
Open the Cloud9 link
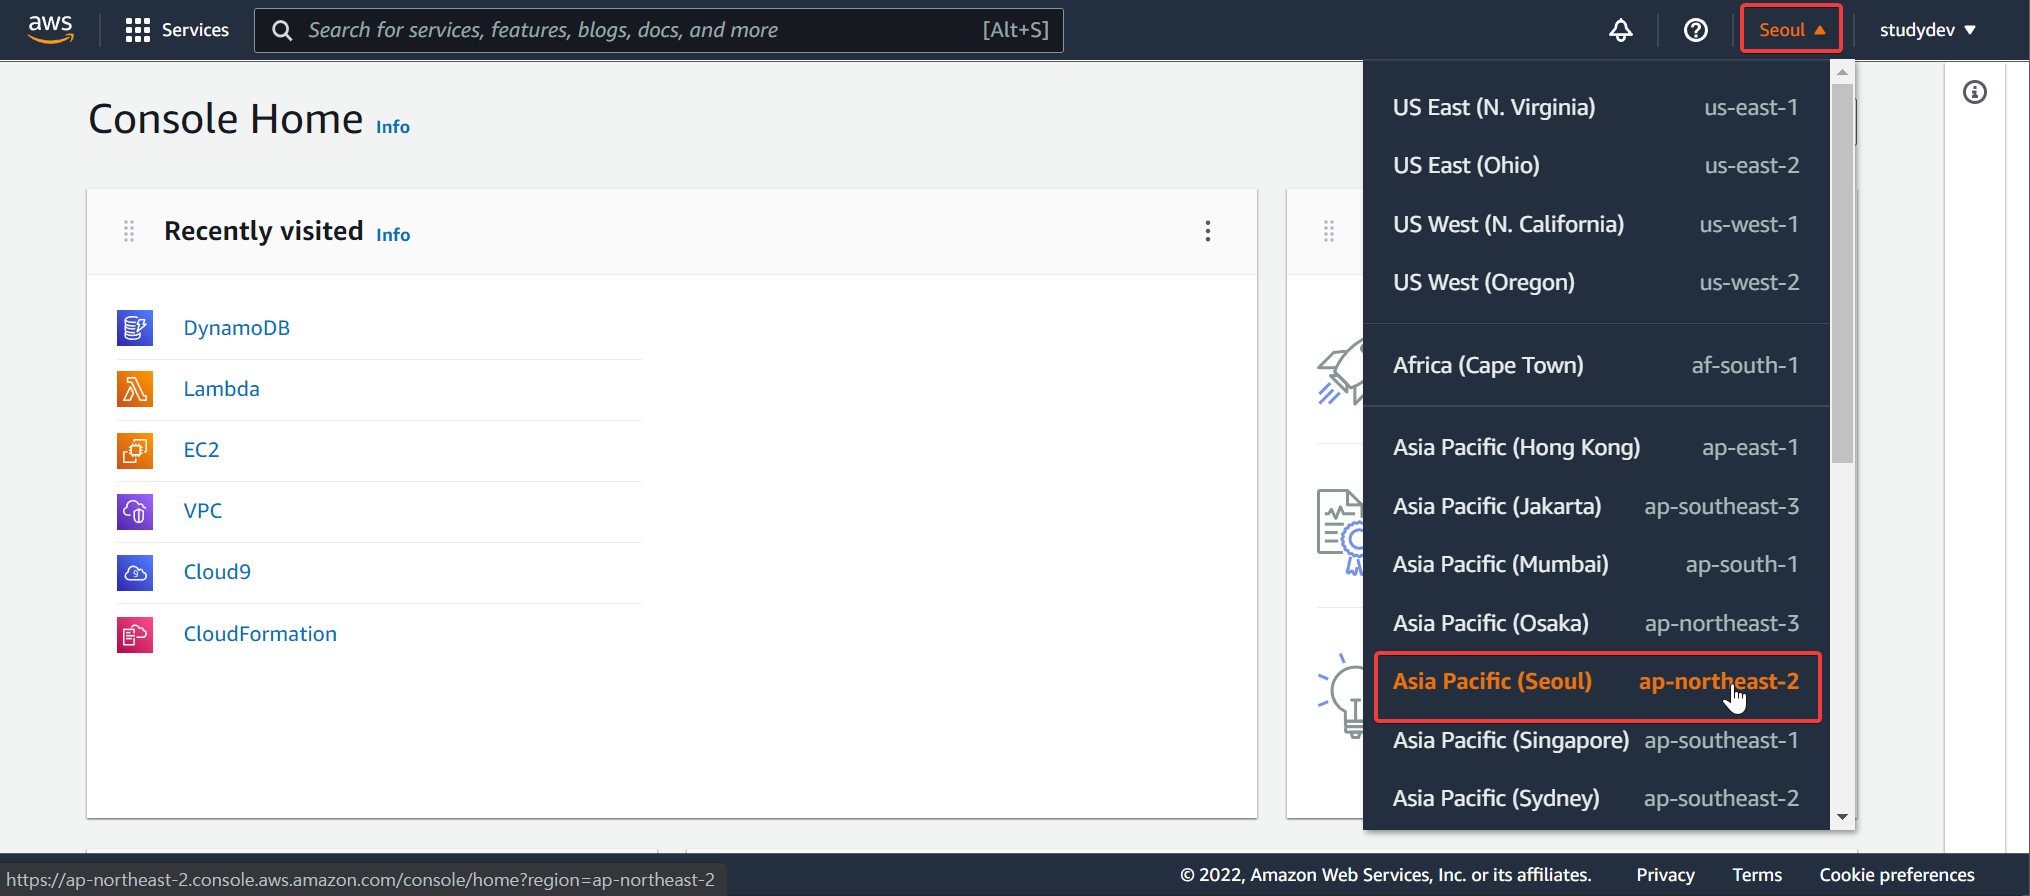point(217,572)
